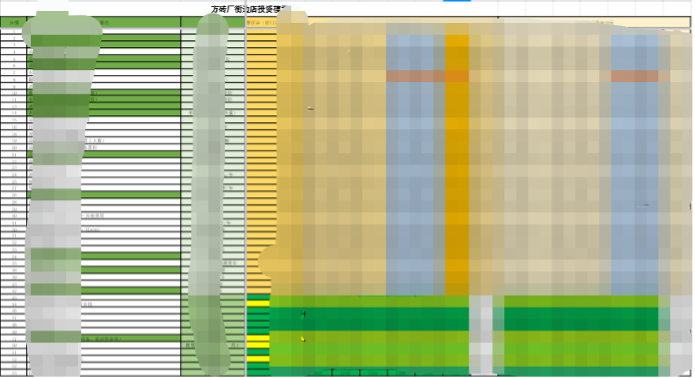Click the 分类 header cell at top-left
Screen dimensions: 695x378
(x=14, y=22)
